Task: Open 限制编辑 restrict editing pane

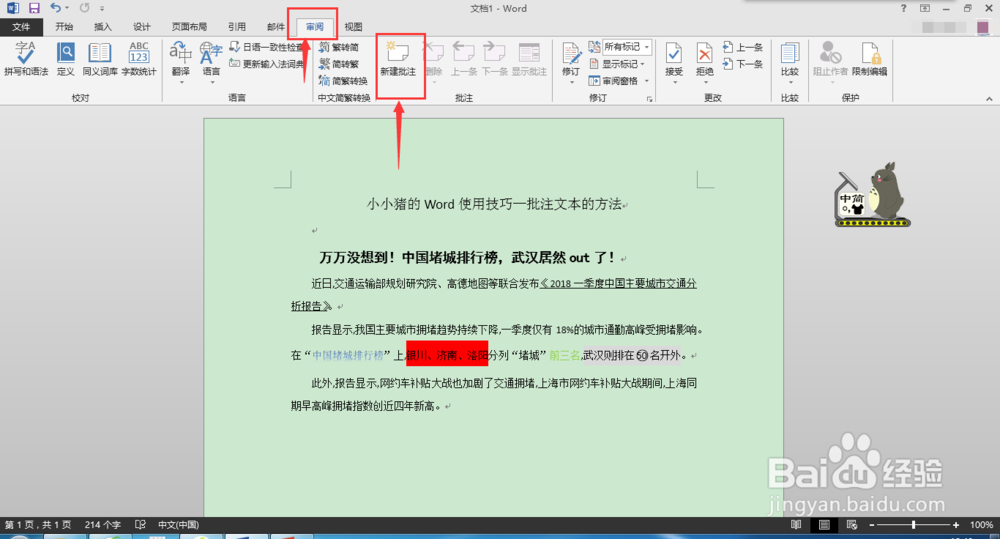Action: [x=869, y=59]
